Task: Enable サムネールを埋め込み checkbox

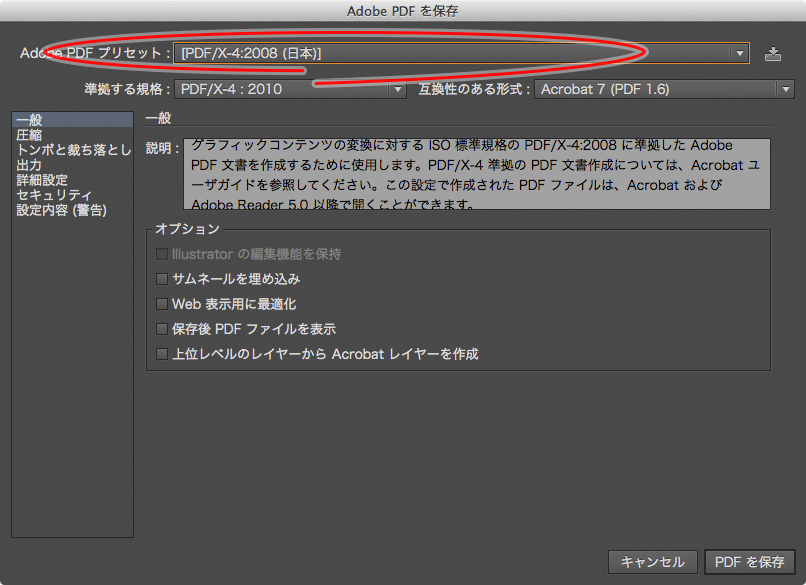Action: (163, 280)
